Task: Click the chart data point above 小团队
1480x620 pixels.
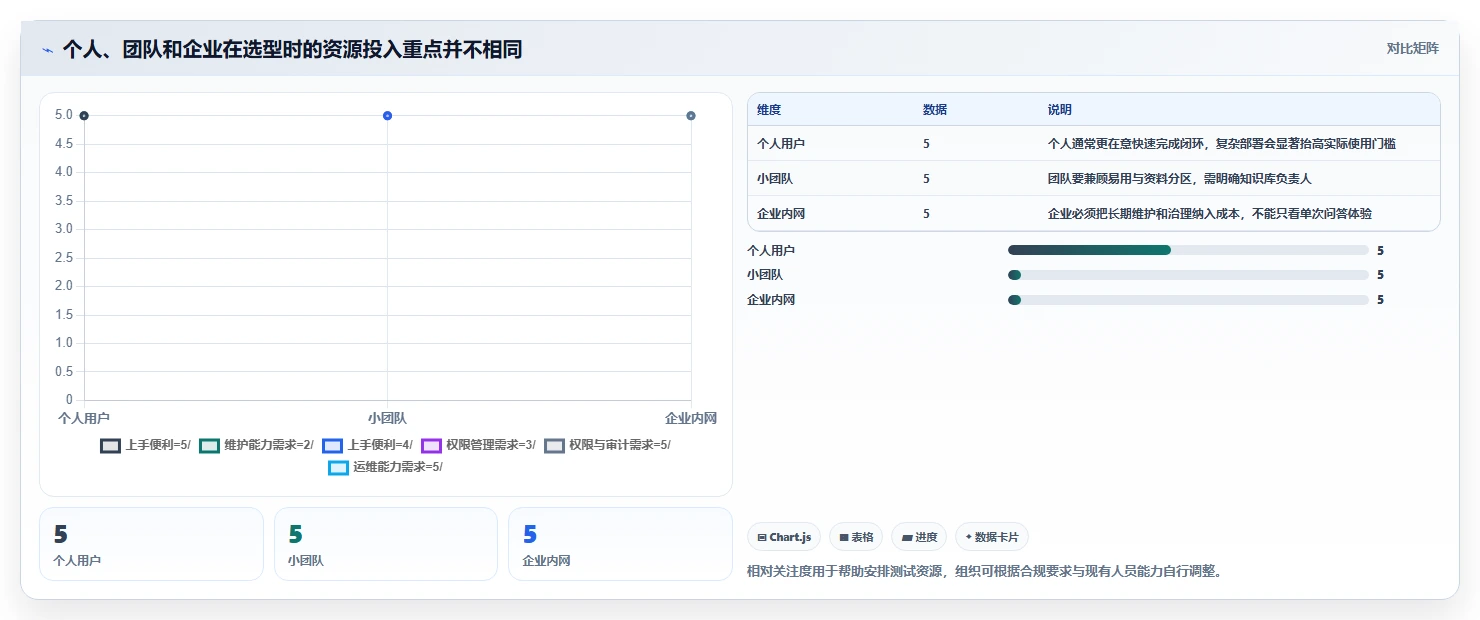Action: click(387, 116)
